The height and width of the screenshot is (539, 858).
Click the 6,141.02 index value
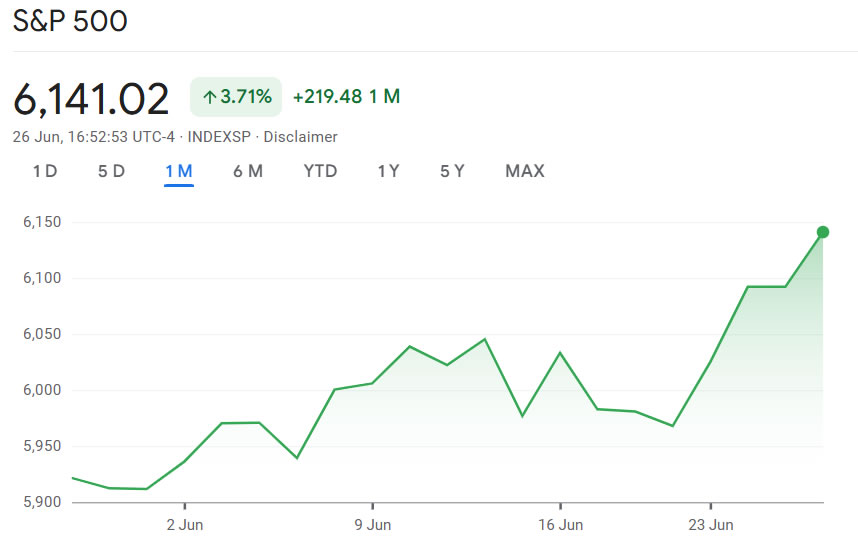[x=91, y=99]
